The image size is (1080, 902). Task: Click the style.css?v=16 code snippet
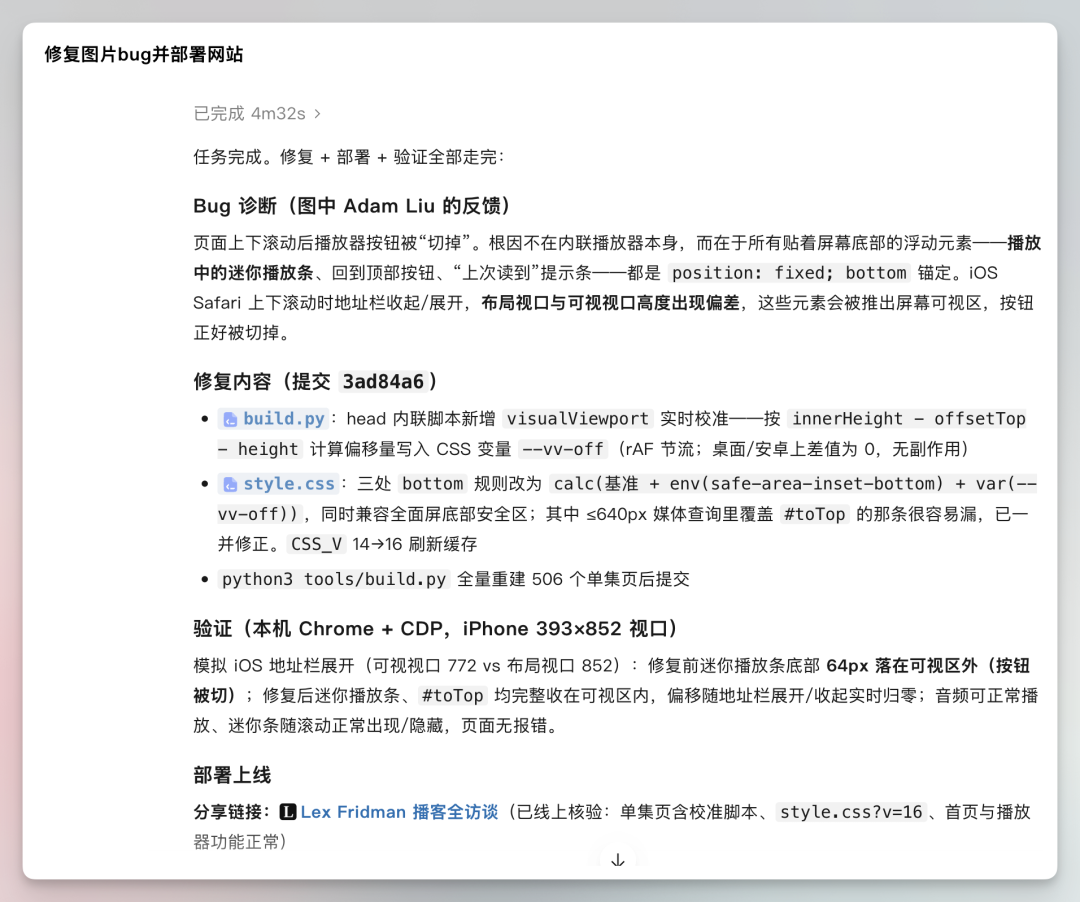click(x=851, y=812)
